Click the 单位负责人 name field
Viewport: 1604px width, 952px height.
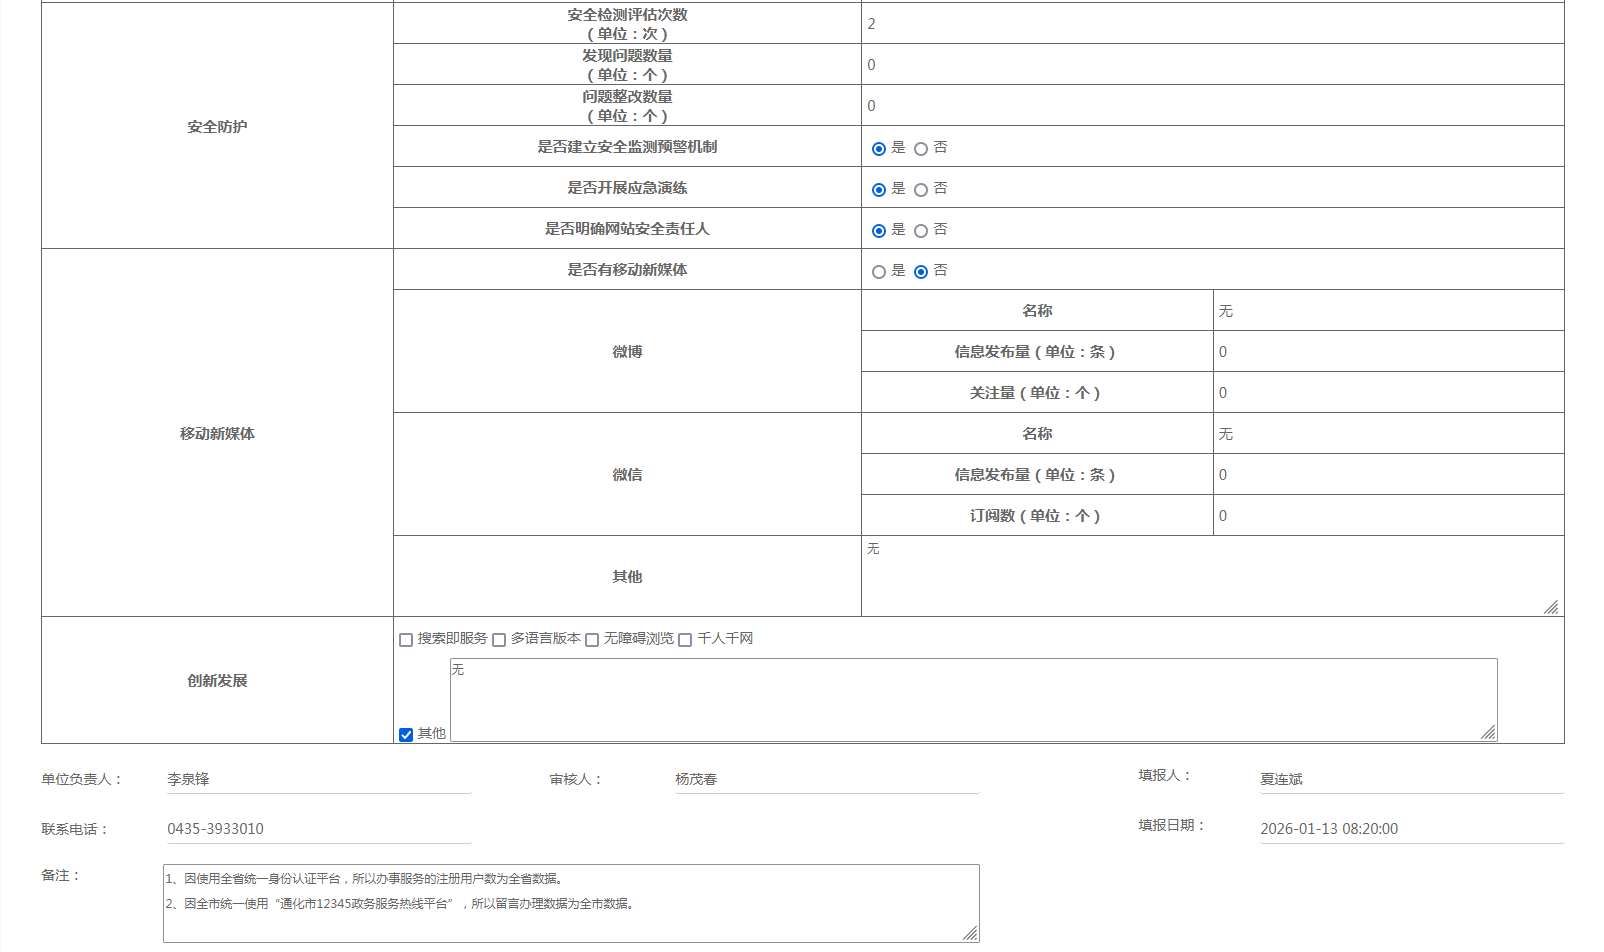318,780
